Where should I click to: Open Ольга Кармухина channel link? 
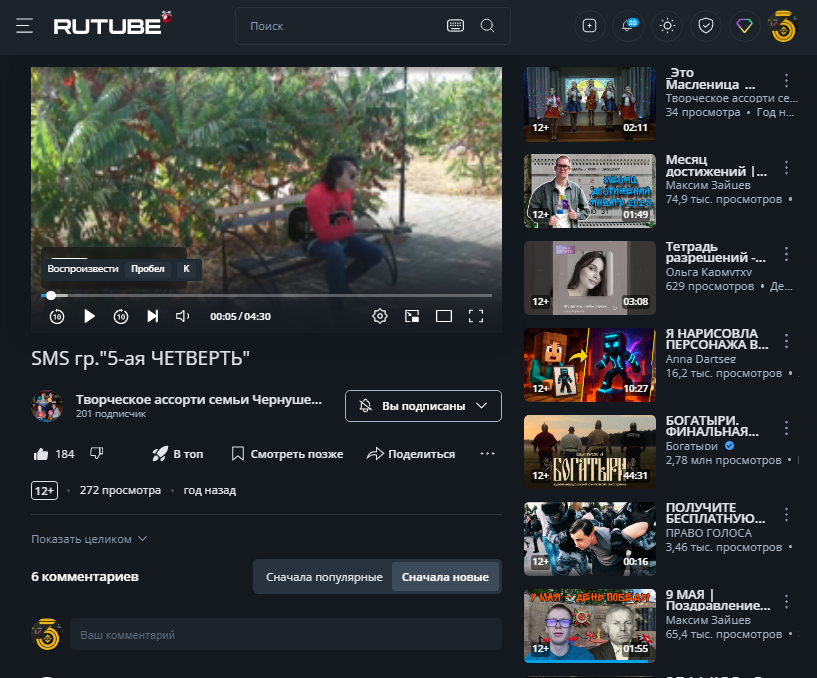709,272
